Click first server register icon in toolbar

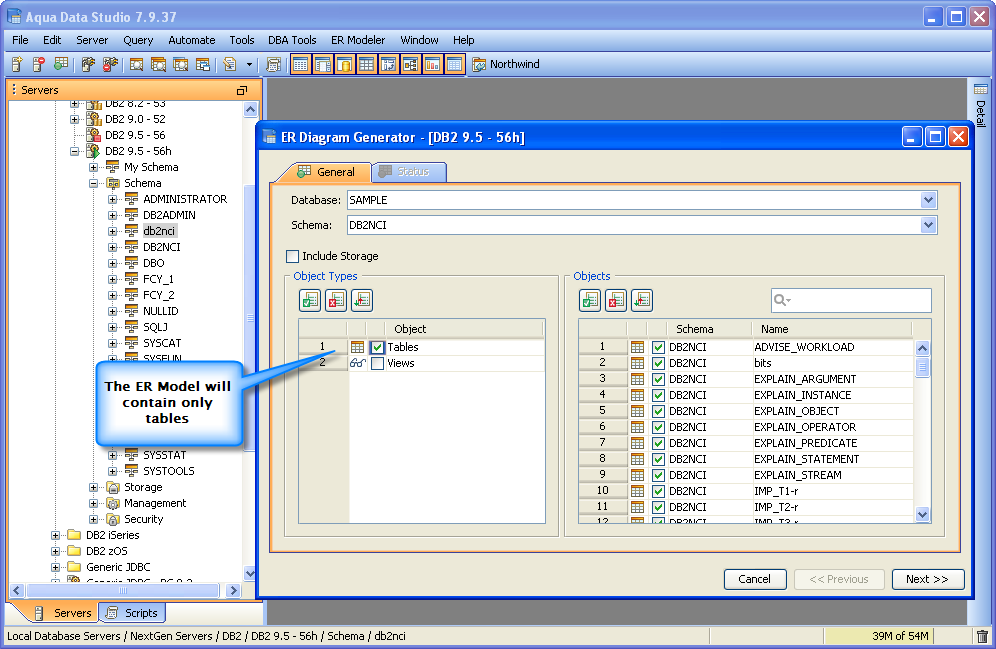click(x=17, y=64)
